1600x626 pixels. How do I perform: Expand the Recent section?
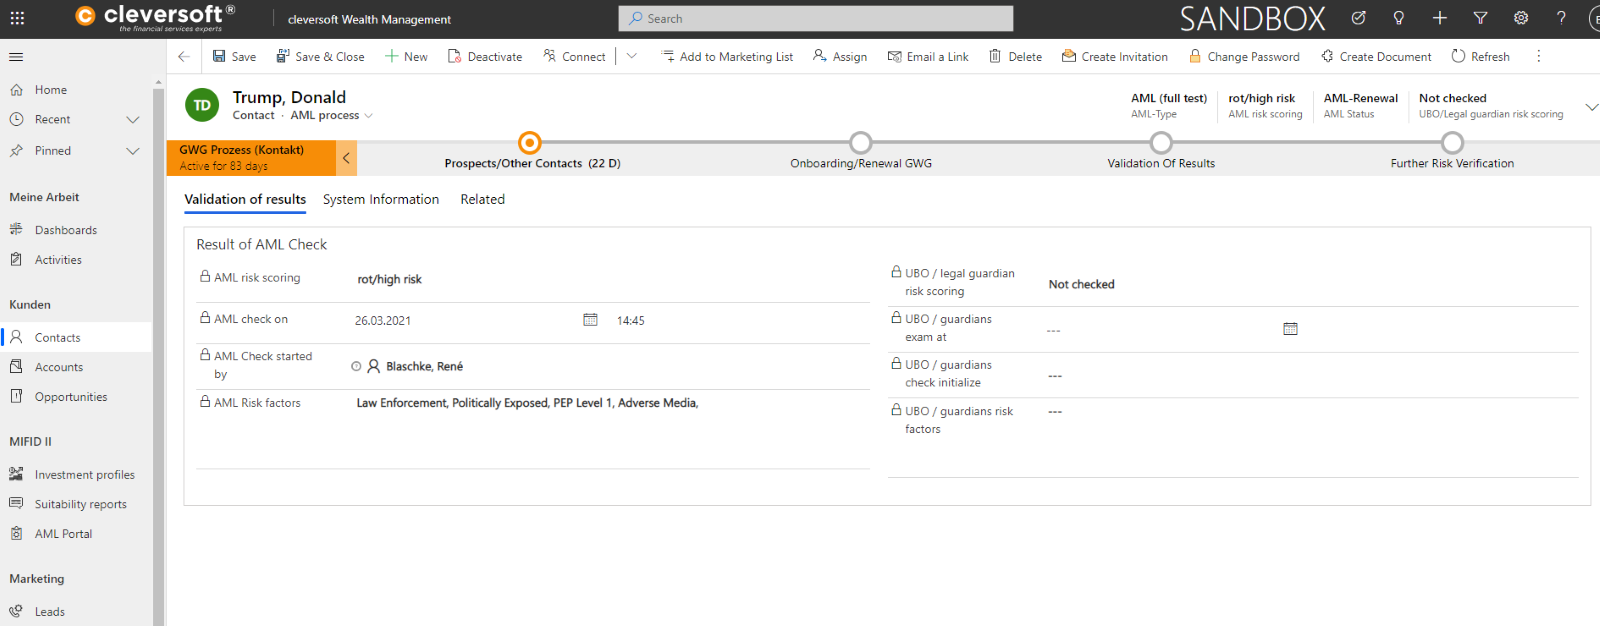(x=132, y=120)
